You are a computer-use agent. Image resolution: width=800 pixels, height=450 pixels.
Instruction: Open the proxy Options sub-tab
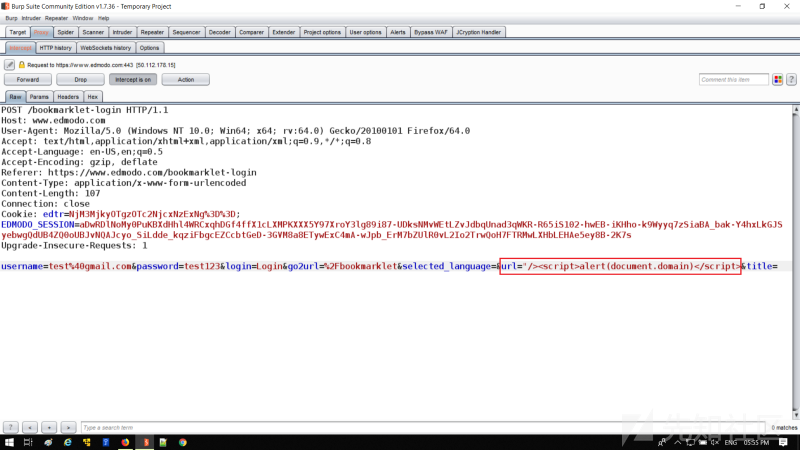click(x=149, y=48)
